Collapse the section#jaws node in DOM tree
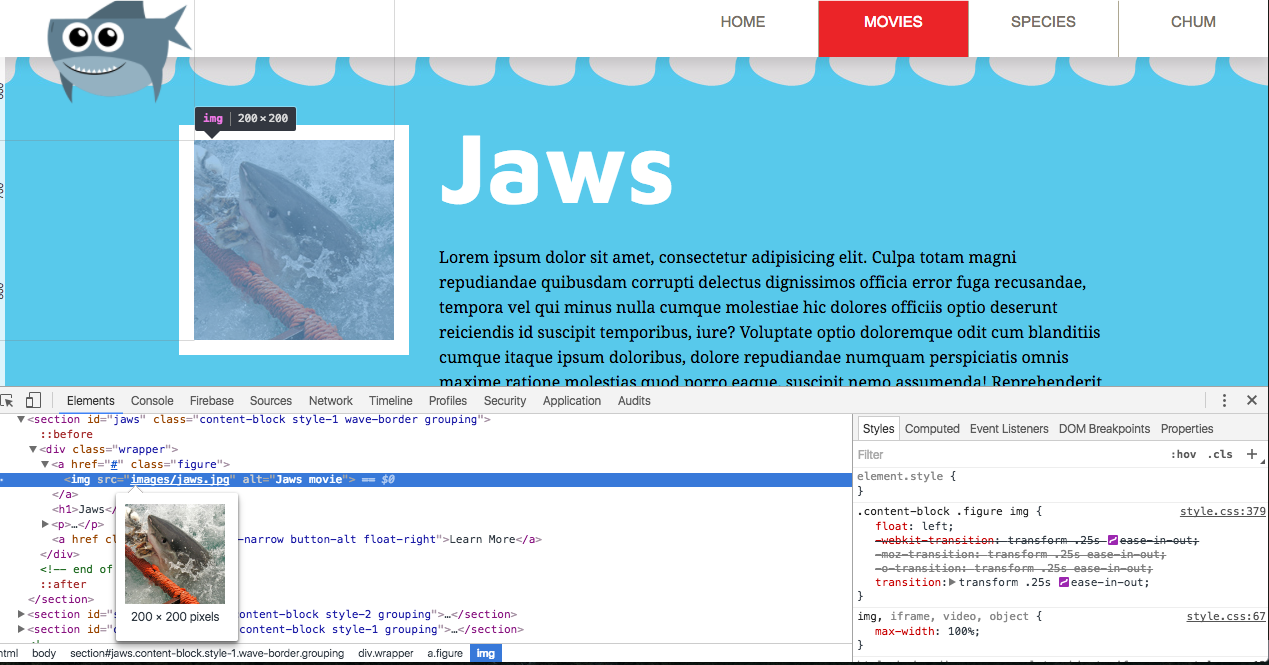1269x665 pixels. pyautogui.click(x=21, y=420)
